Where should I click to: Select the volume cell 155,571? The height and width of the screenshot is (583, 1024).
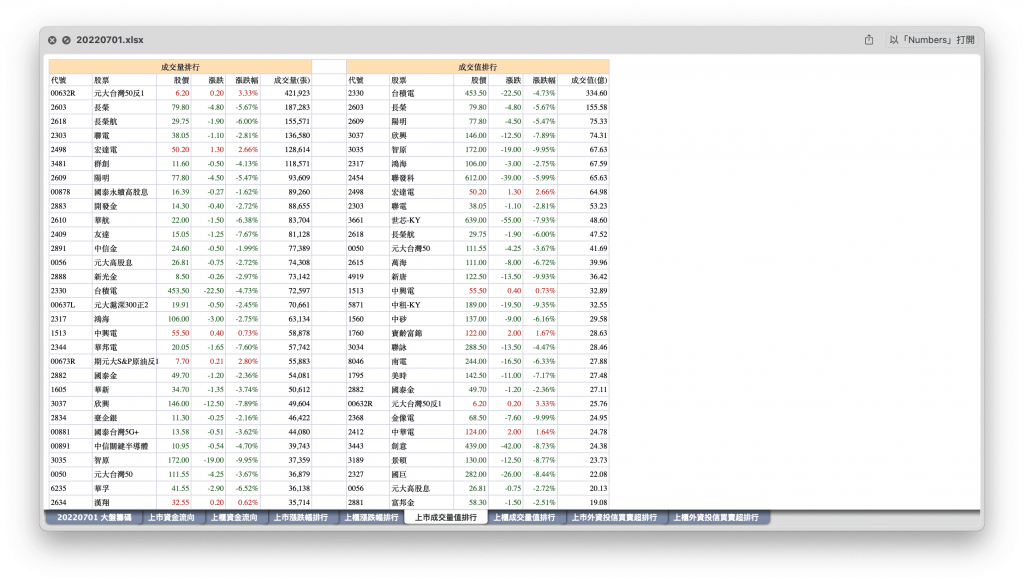coord(286,121)
